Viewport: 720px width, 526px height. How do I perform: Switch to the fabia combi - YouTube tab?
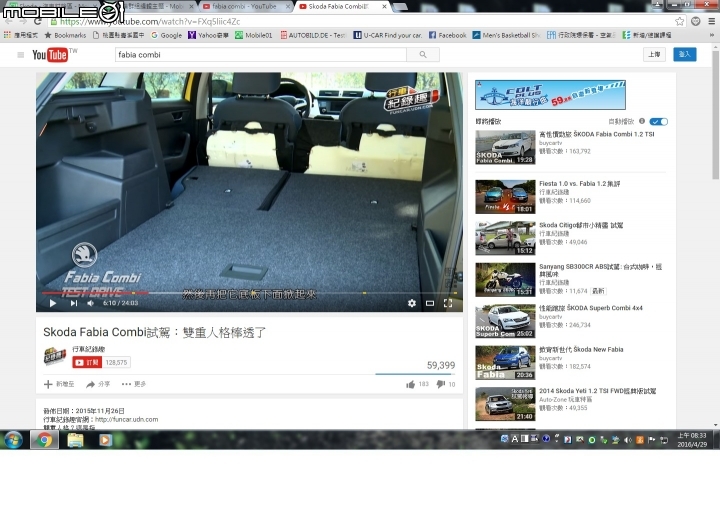[244, 6]
